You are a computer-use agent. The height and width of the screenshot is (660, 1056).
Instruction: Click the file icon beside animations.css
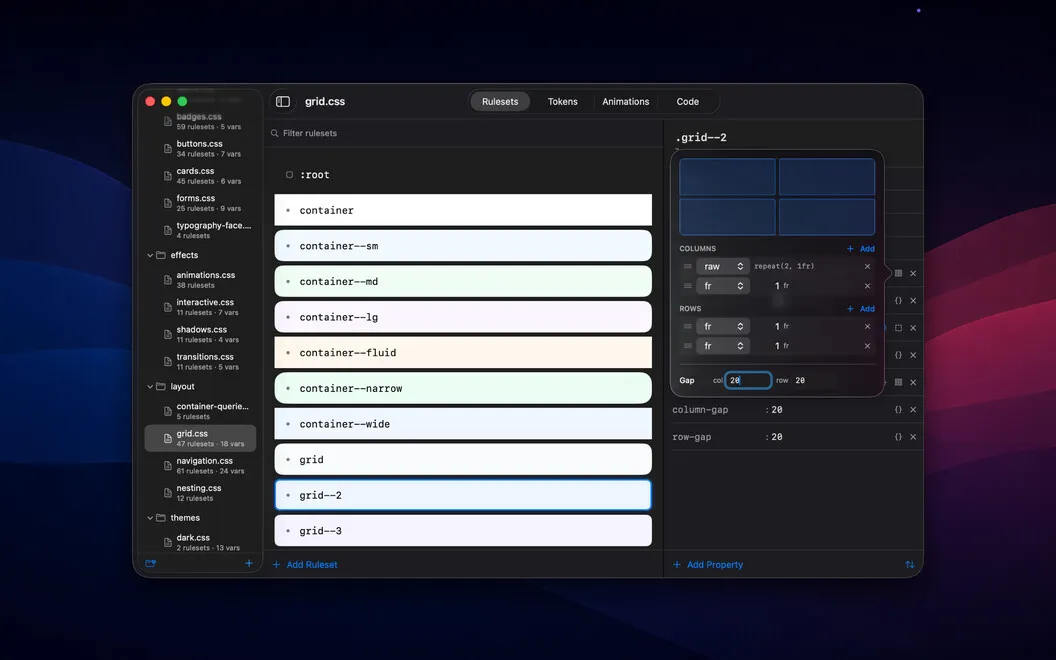tap(168, 280)
